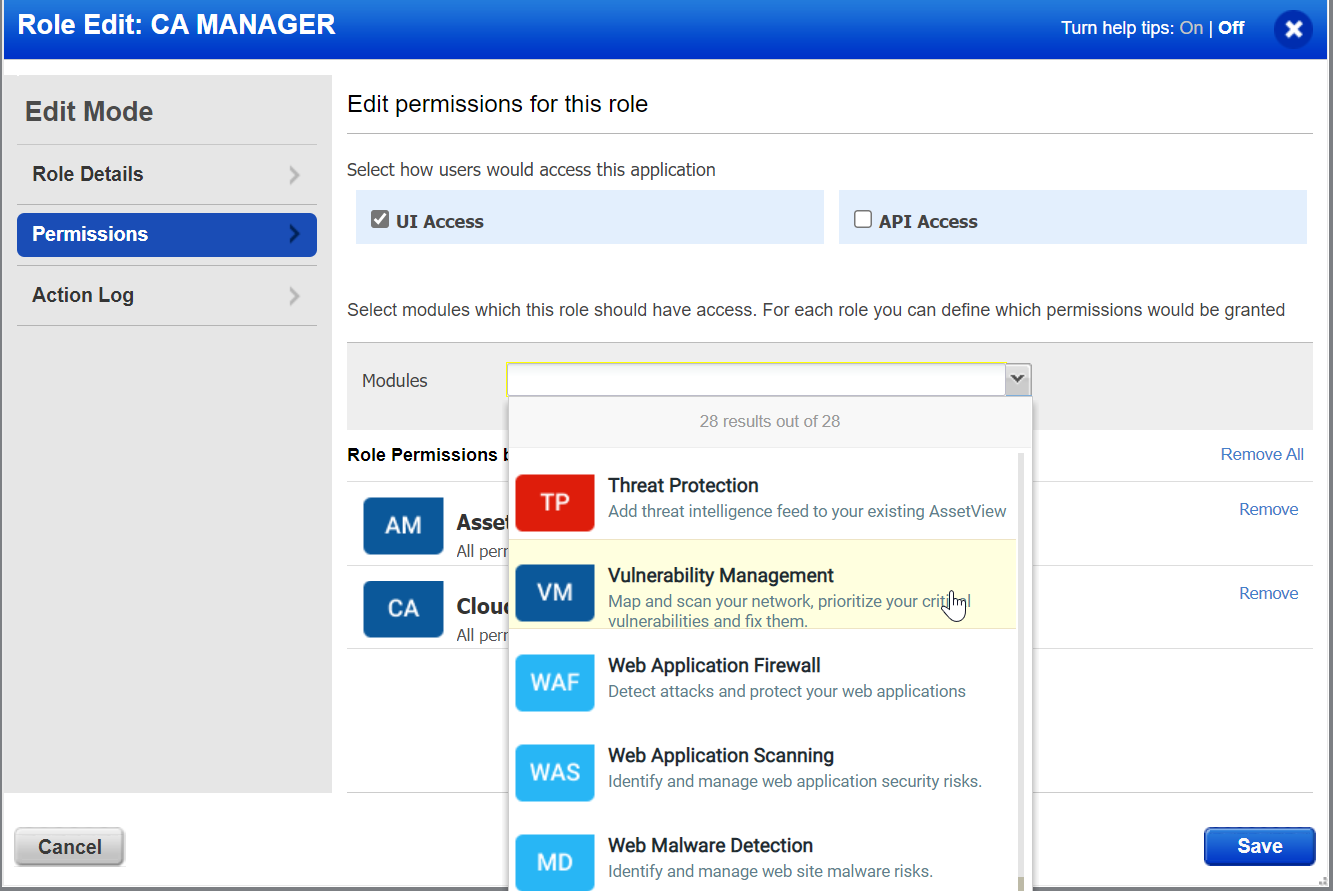This screenshot has height=891, width=1333.
Task: Select the WAS Web Application Scanning icon
Action: [554, 773]
